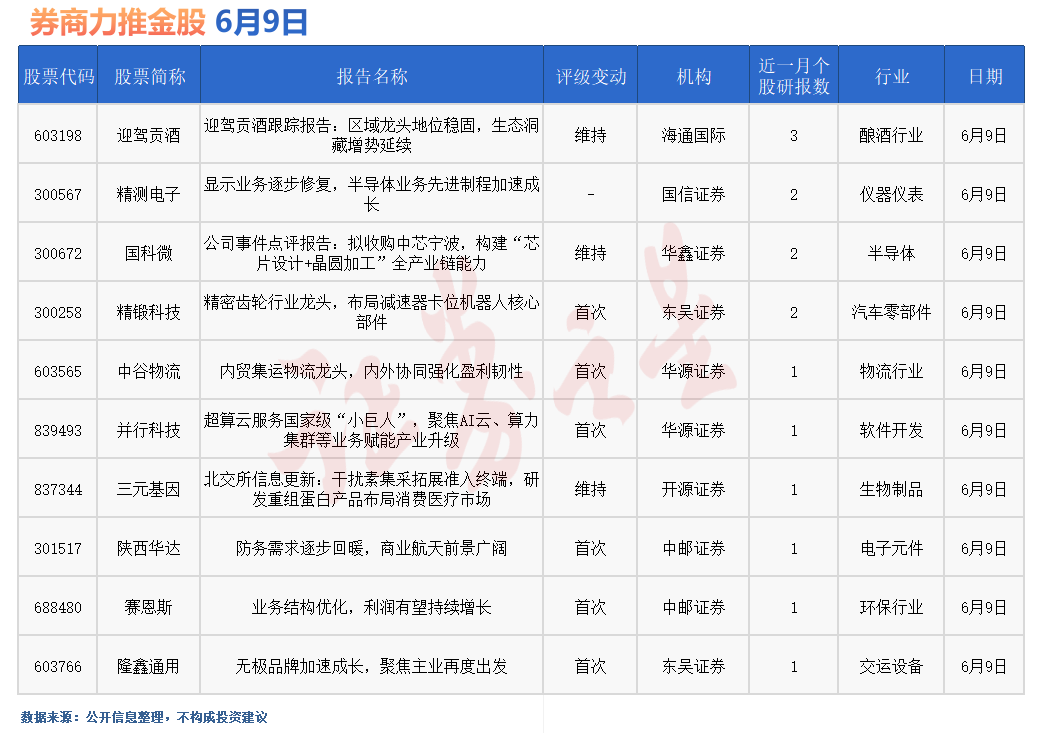The height and width of the screenshot is (733, 1047).
Task: Click report title 超算云服务国家级小巨人
Action: coord(371,430)
